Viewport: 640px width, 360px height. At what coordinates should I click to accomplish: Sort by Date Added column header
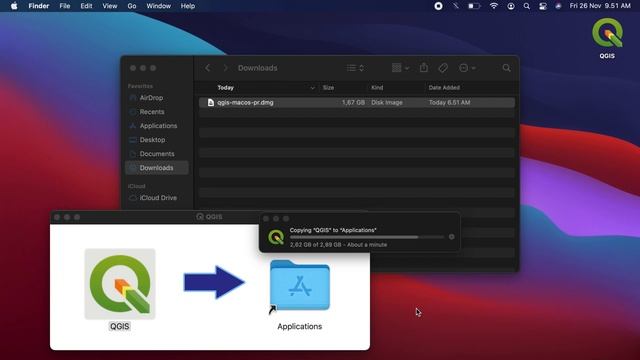pos(444,88)
